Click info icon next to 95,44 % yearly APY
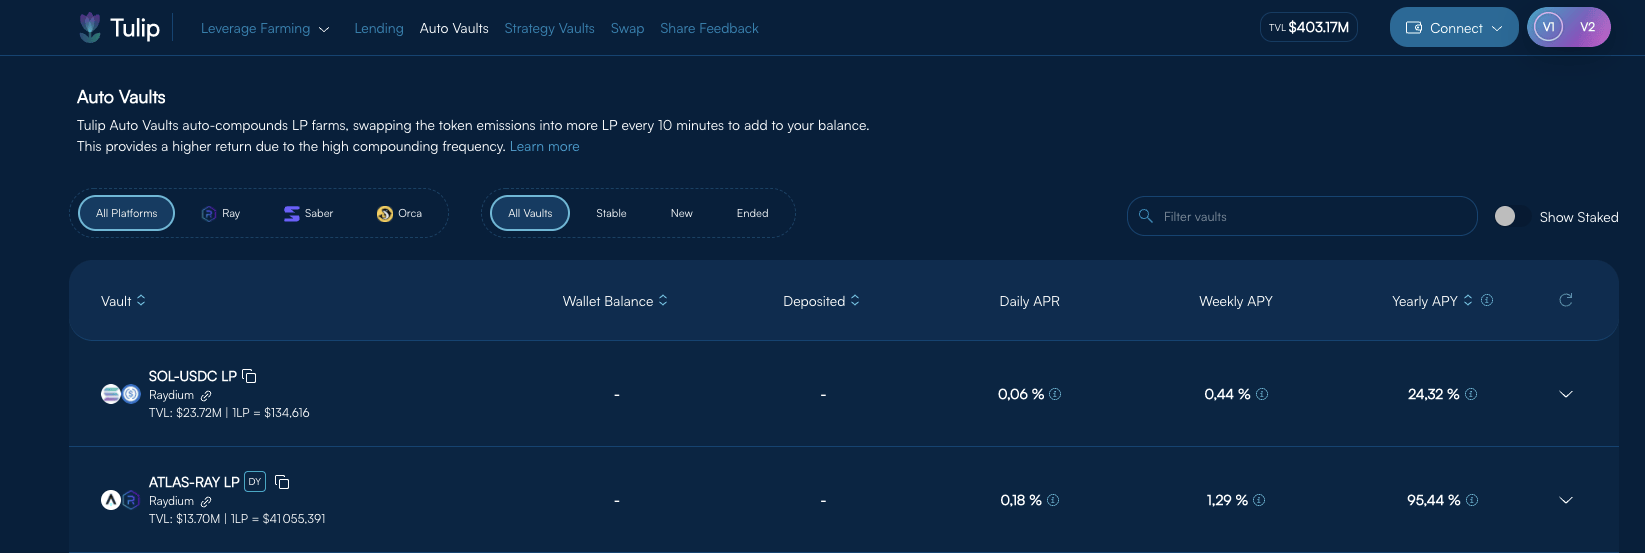The height and width of the screenshot is (553, 1645). (1472, 500)
